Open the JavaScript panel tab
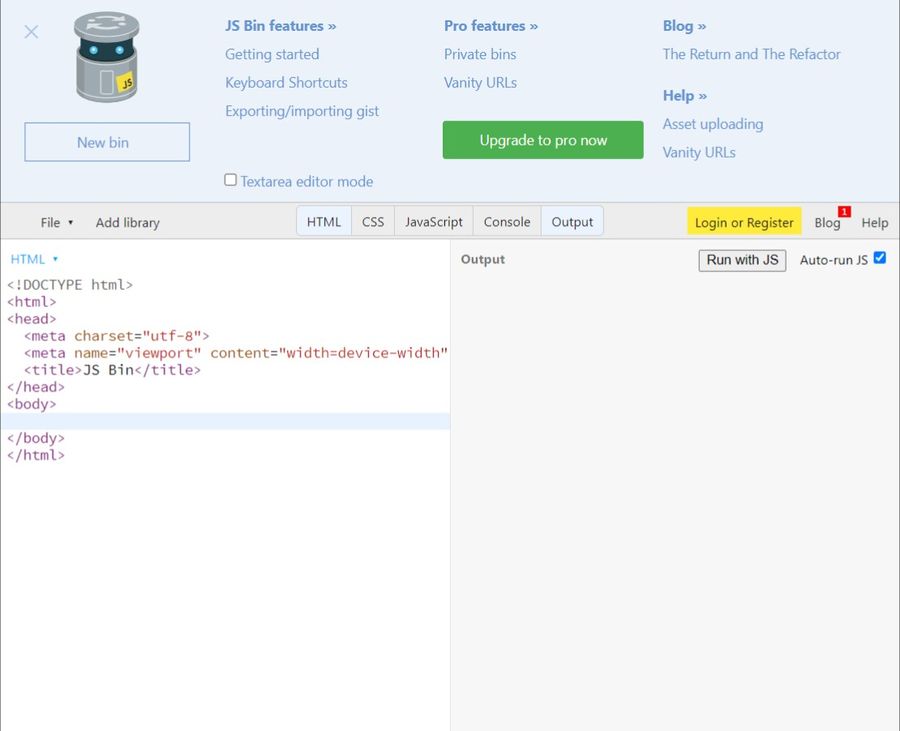Image resolution: width=900 pixels, height=731 pixels. [x=433, y=222]
